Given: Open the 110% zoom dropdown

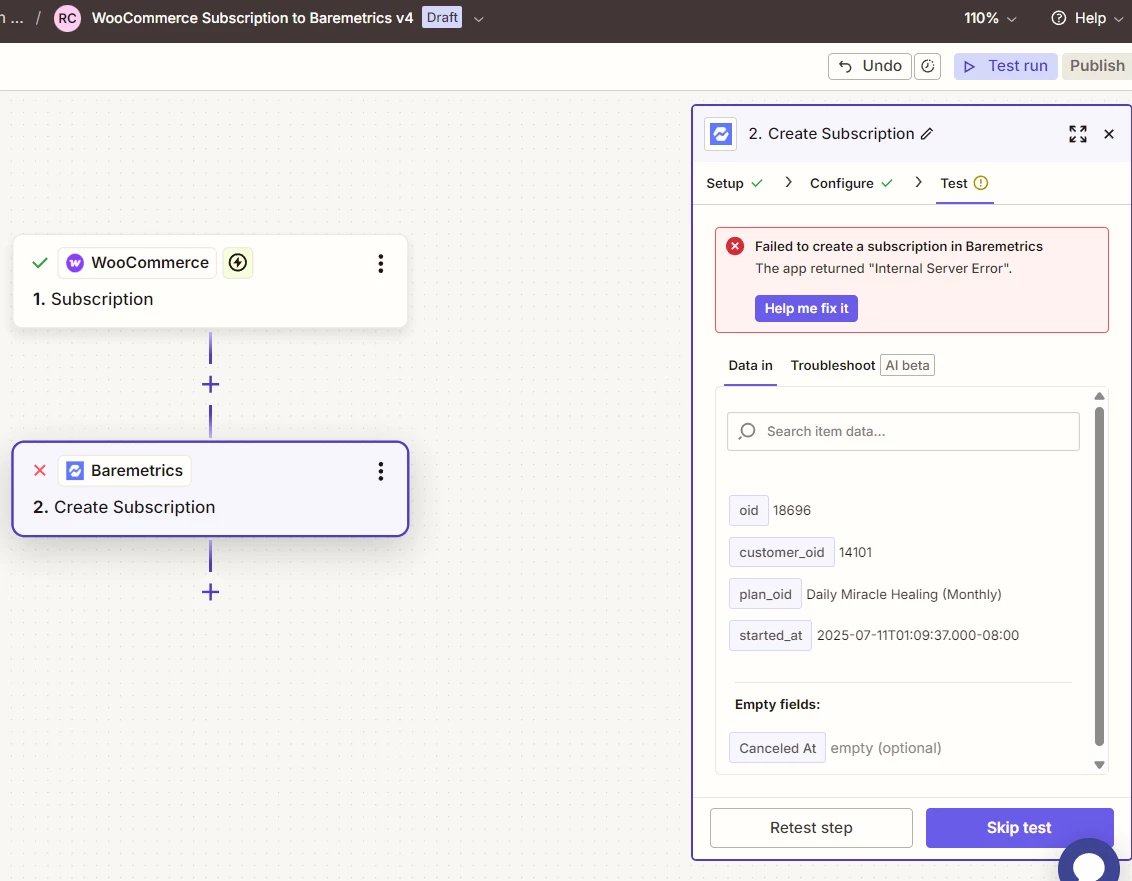Looking at the screenshot, I should point(990,18).
